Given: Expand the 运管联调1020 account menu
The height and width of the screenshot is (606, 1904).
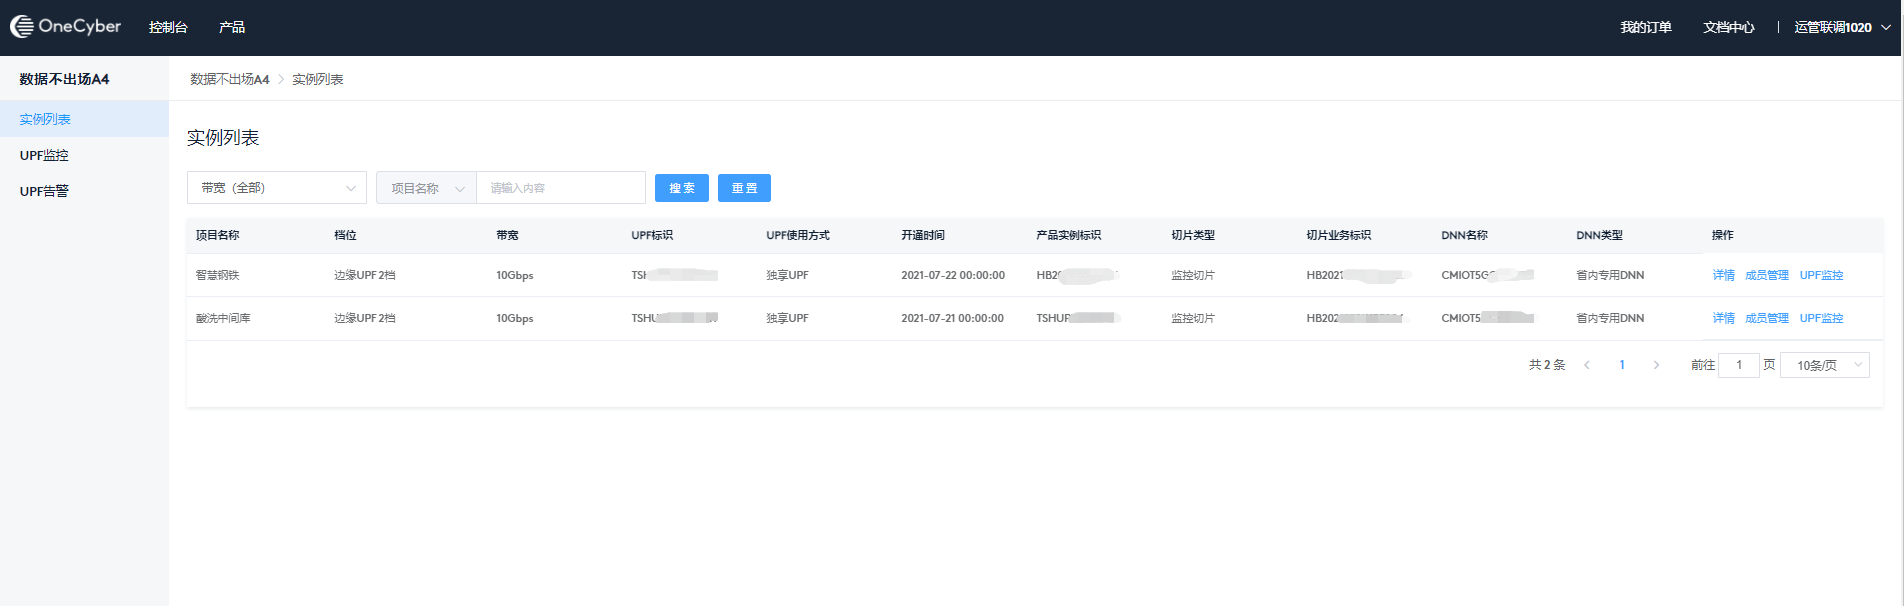Looking at the screenshot, I should tap(1841, 27).
